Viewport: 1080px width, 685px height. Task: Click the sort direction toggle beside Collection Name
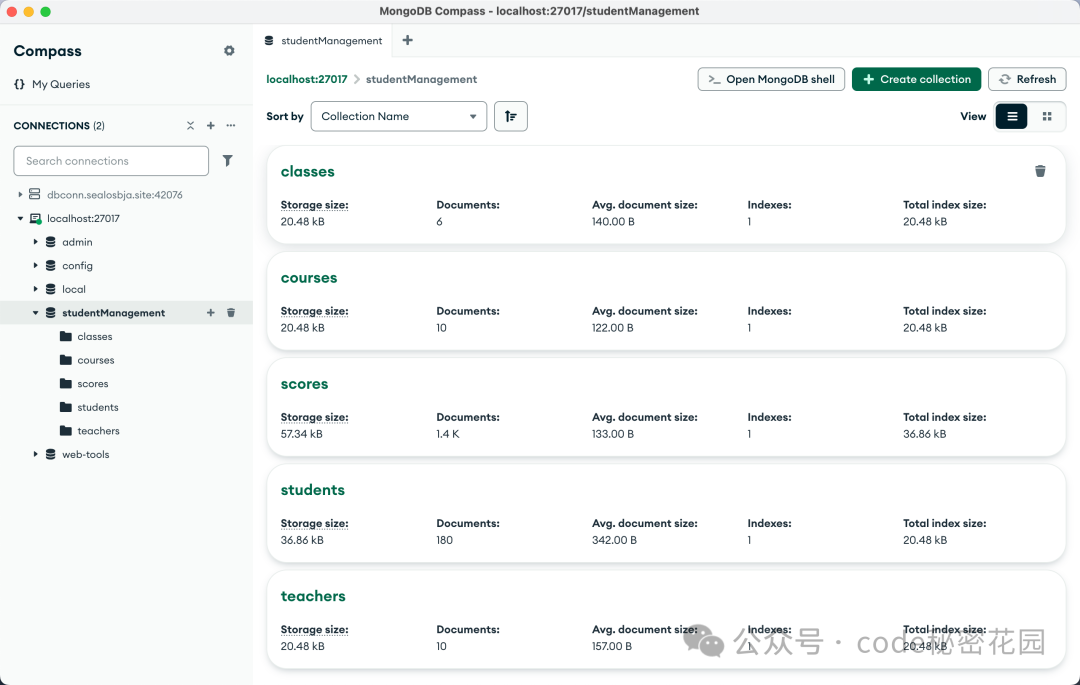pos(510,116)
